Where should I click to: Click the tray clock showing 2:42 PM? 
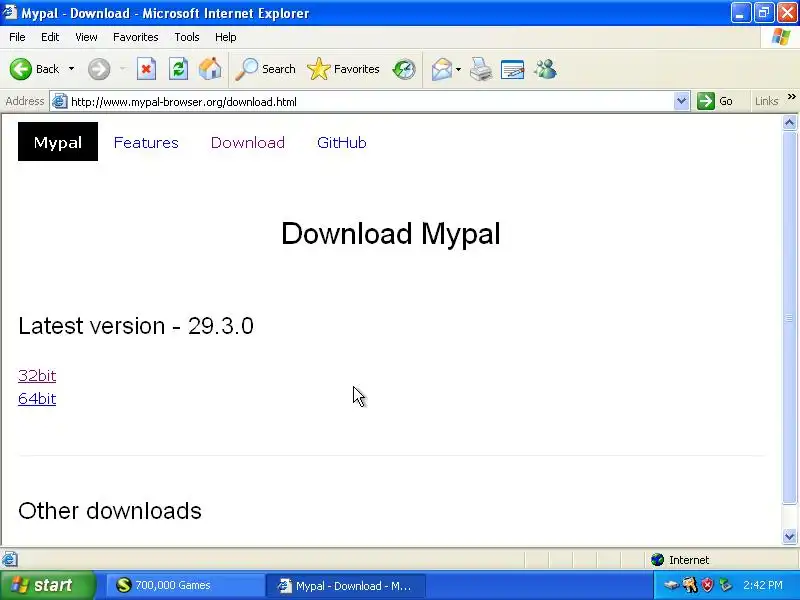pyautogui.click(x=763, y=585)
